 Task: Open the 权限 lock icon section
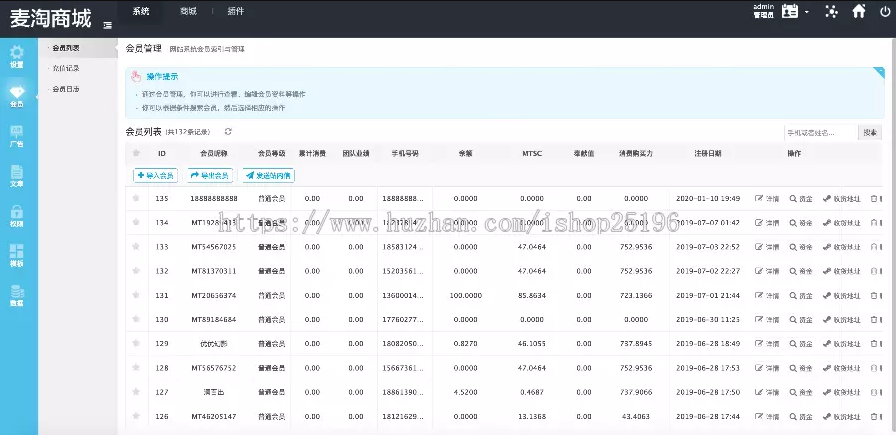tap(16, 215)
